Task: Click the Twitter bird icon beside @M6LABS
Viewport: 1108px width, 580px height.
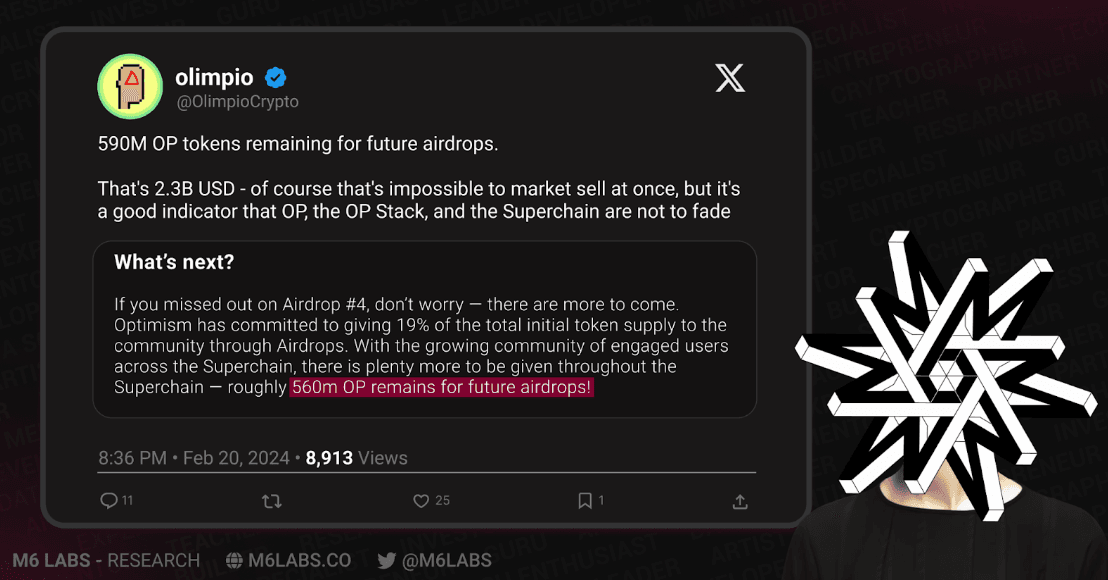Action: (x=386, y=561)
